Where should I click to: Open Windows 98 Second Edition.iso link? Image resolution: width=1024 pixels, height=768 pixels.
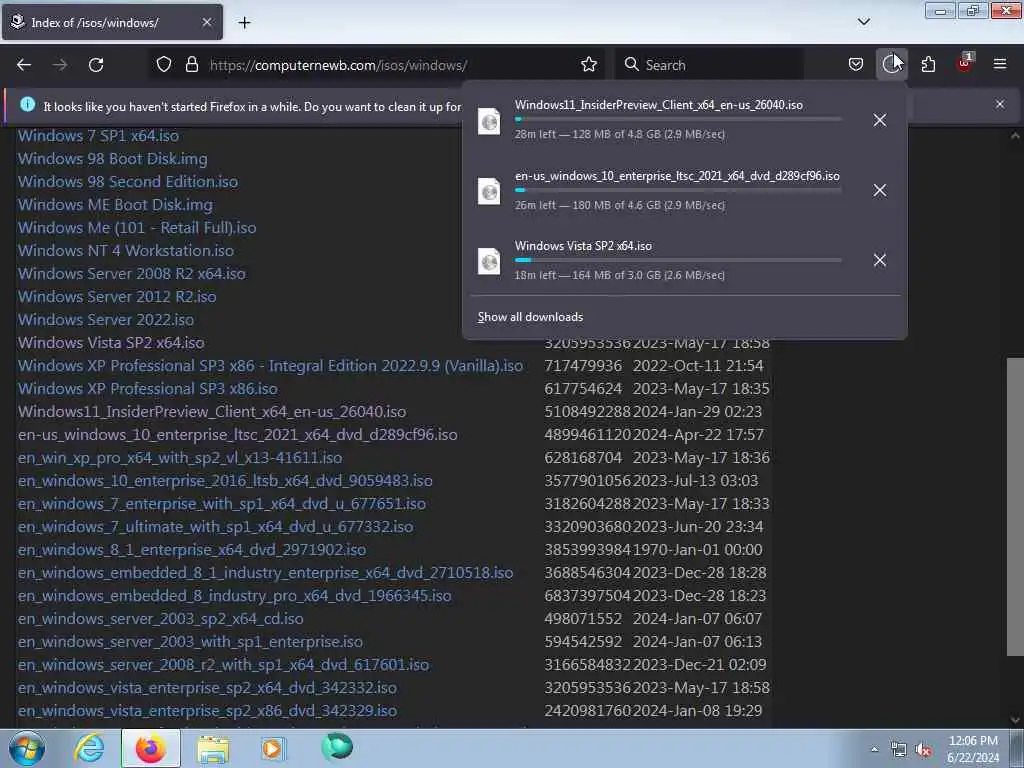point(127,182)
